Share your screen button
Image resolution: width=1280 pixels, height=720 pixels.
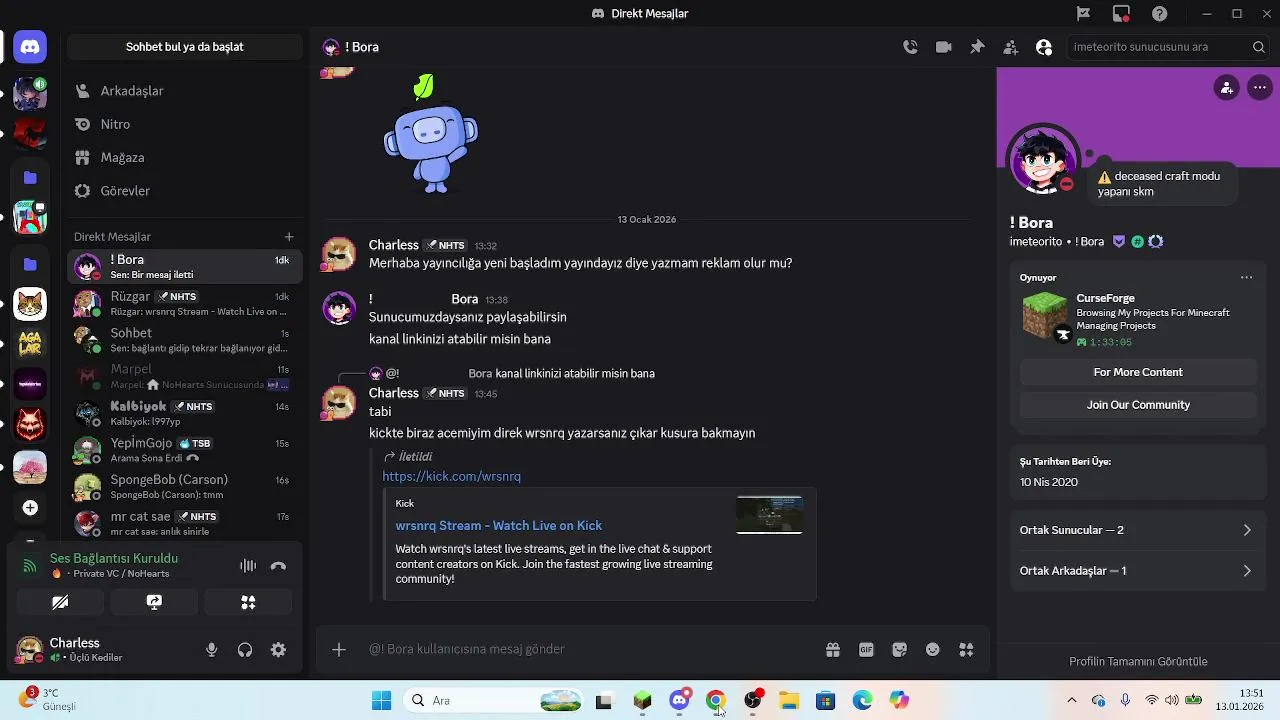154,602
